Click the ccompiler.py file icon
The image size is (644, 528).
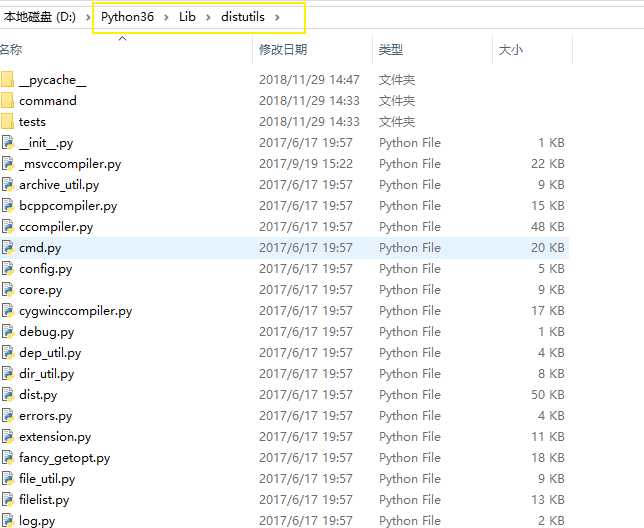pyautogui.click(x=7, y=226)
